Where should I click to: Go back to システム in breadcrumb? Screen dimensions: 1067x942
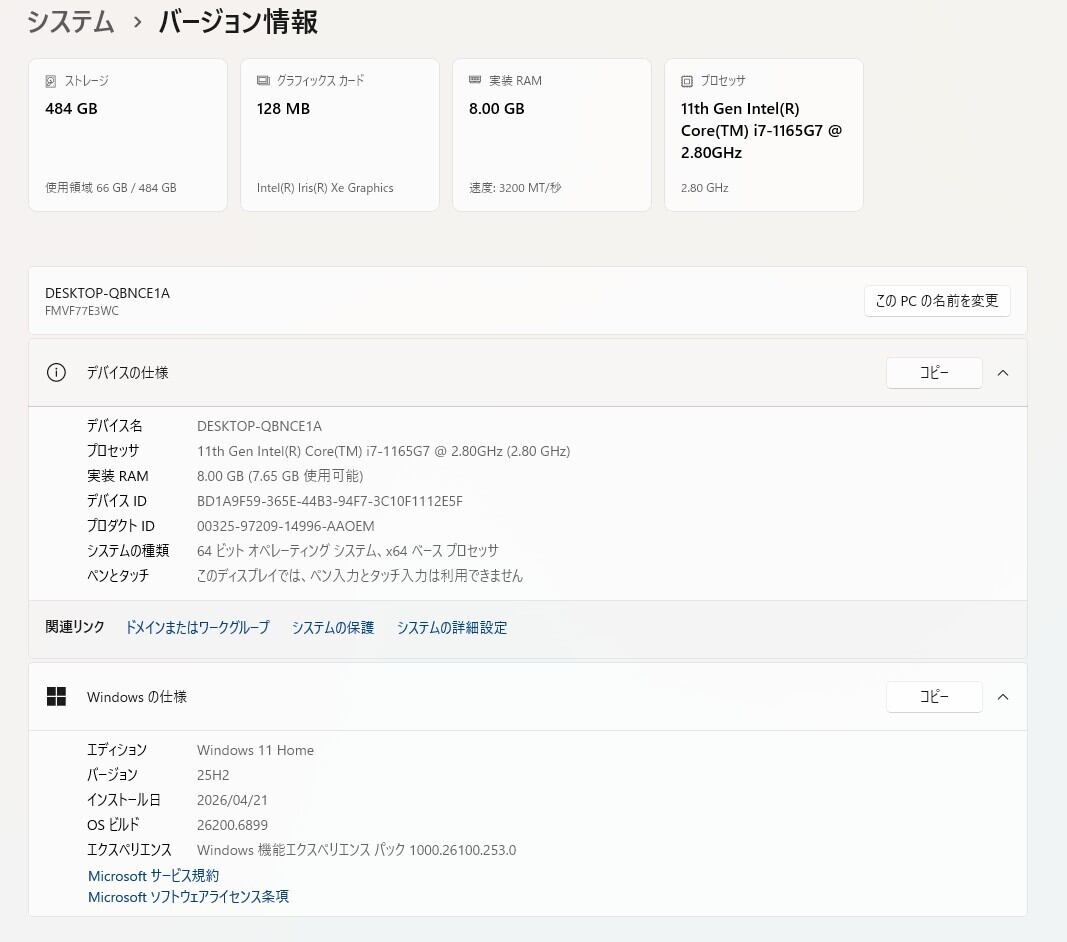(71, 22)
